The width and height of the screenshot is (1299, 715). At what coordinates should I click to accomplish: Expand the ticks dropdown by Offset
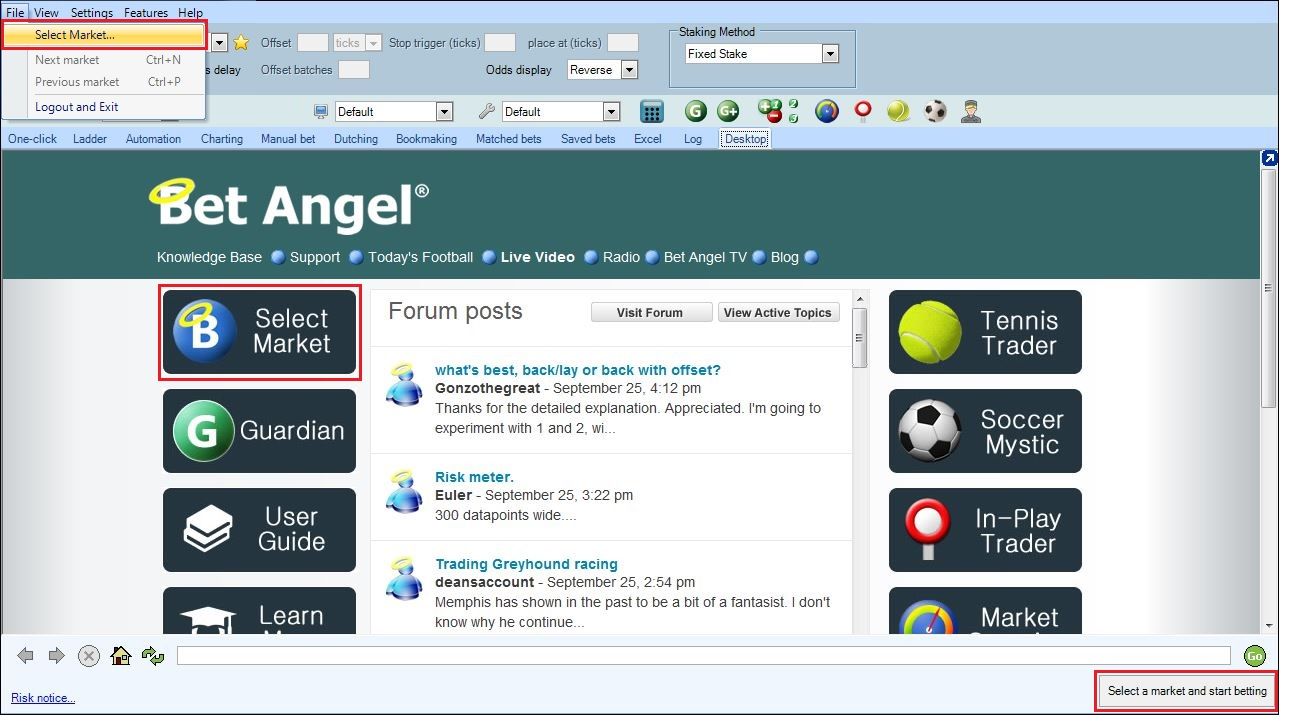coord(373,43)
